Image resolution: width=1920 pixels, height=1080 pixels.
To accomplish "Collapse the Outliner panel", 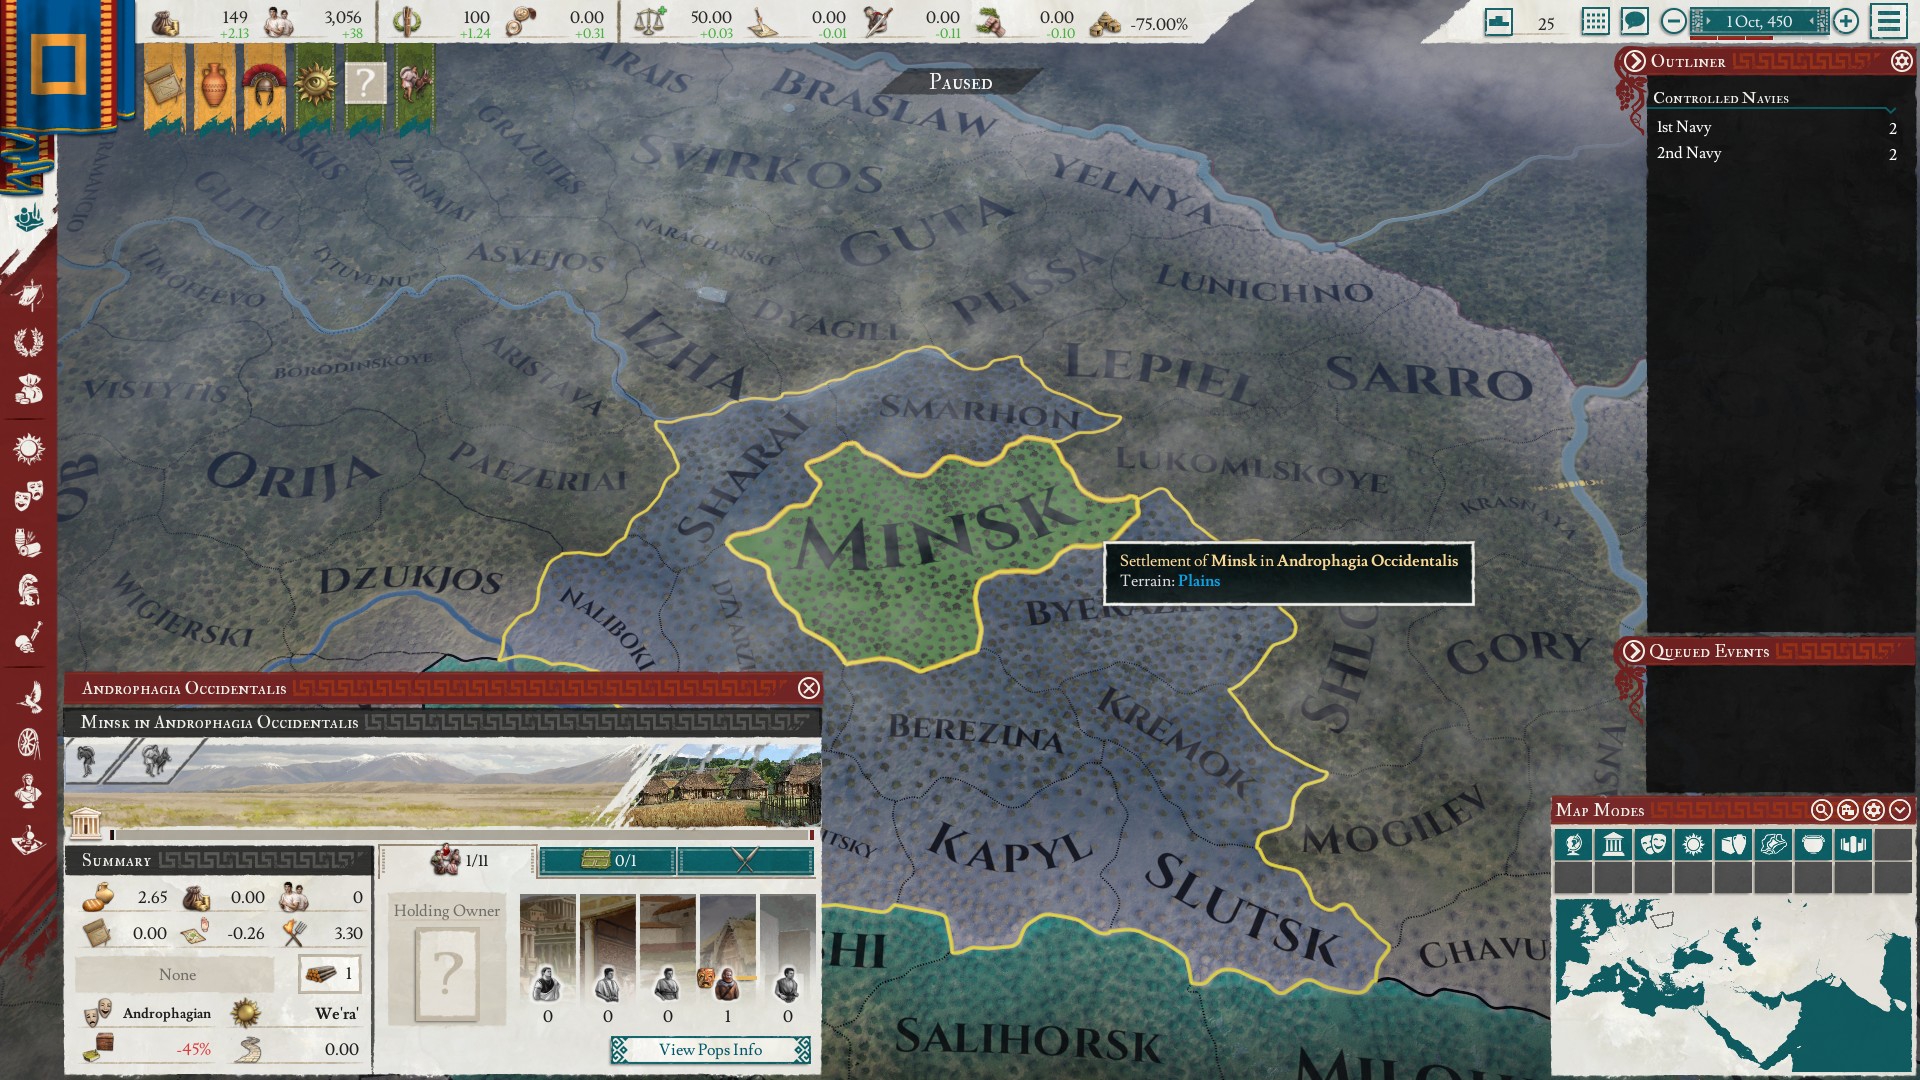I will coord(1634,61).
